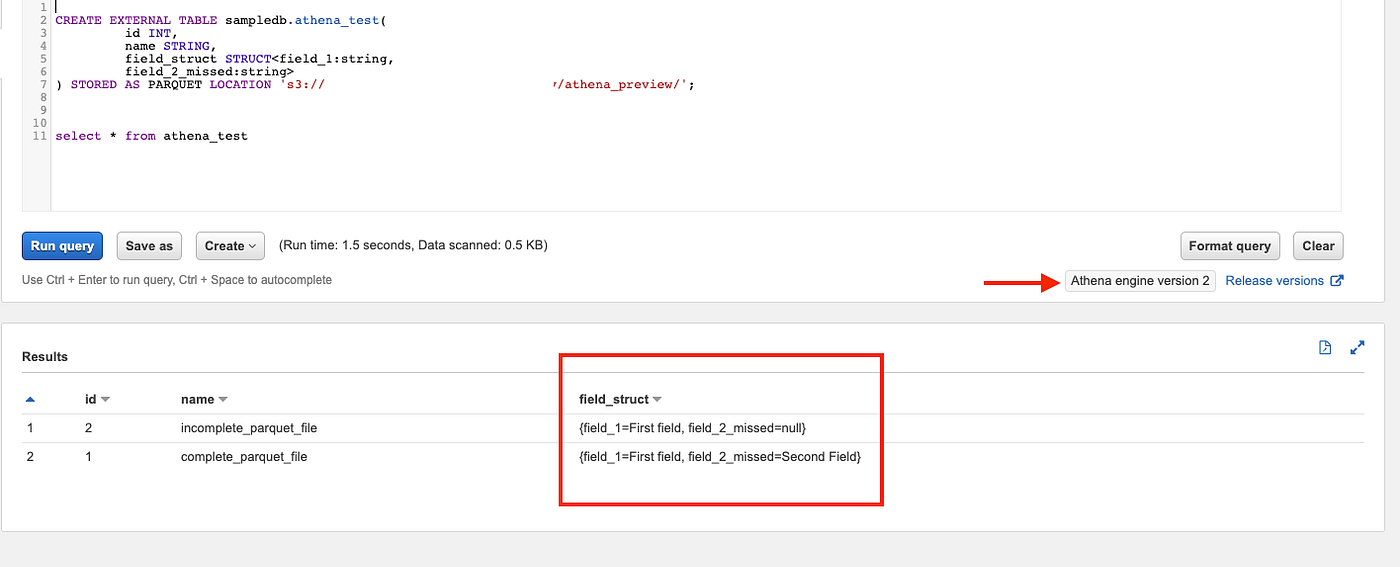Click the CREATE EXTERNAL TABLE statement line

(220, 20)
